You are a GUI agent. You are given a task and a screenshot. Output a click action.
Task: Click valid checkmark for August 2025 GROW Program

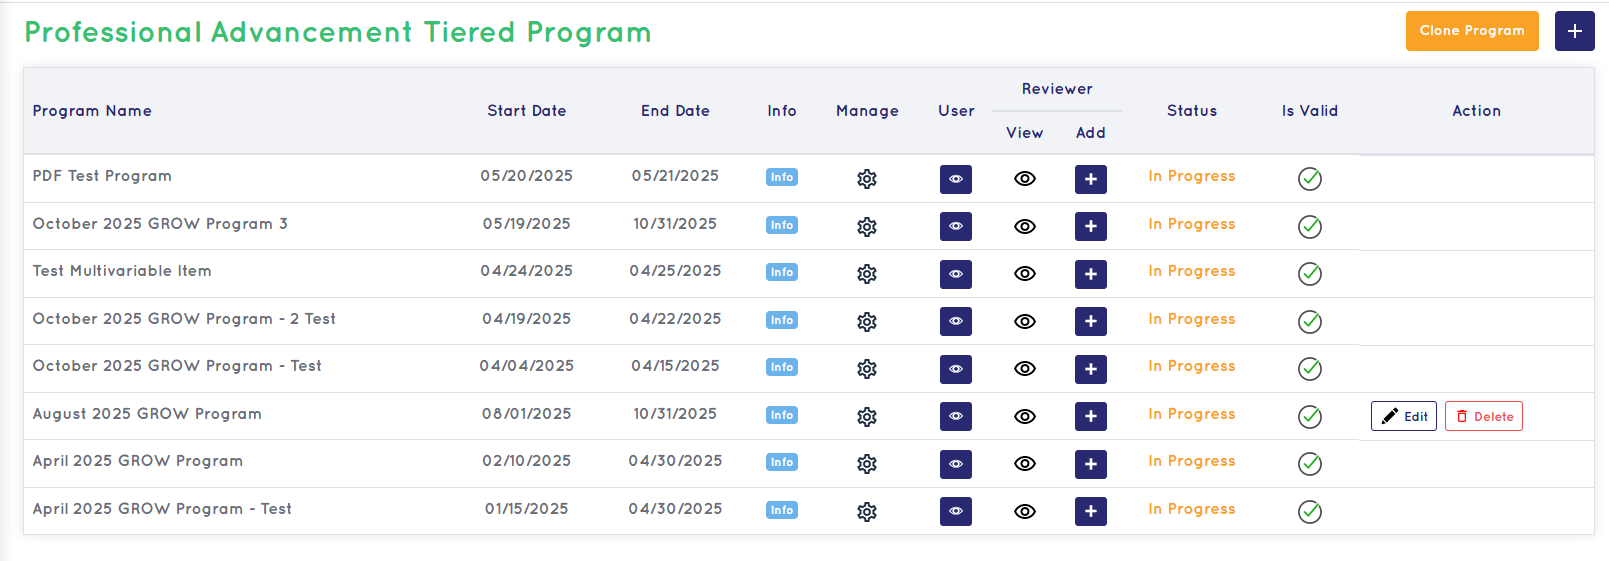pyautogui.click(x=1310, y=417)
